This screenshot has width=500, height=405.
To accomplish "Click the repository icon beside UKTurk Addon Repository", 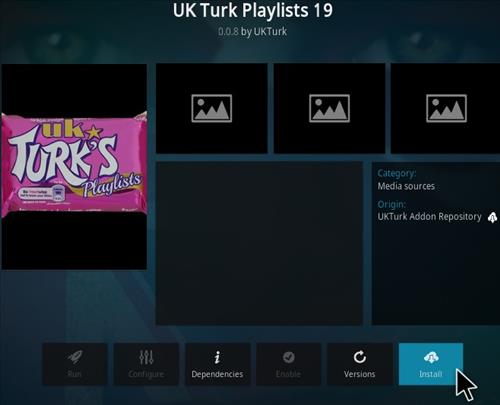I will [492, 217].
